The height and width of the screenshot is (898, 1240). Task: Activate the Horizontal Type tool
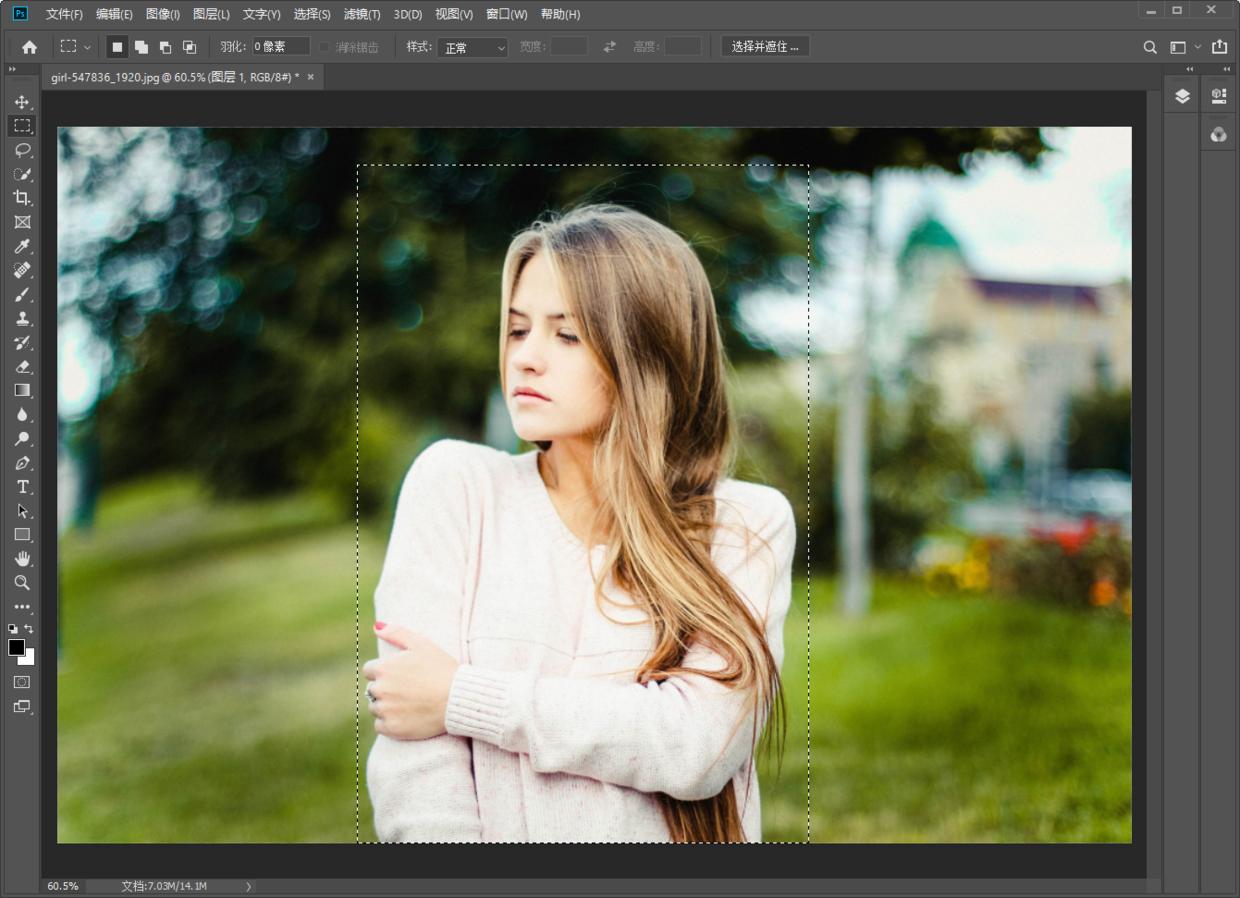pyautogui.click(x=22, y=487)
